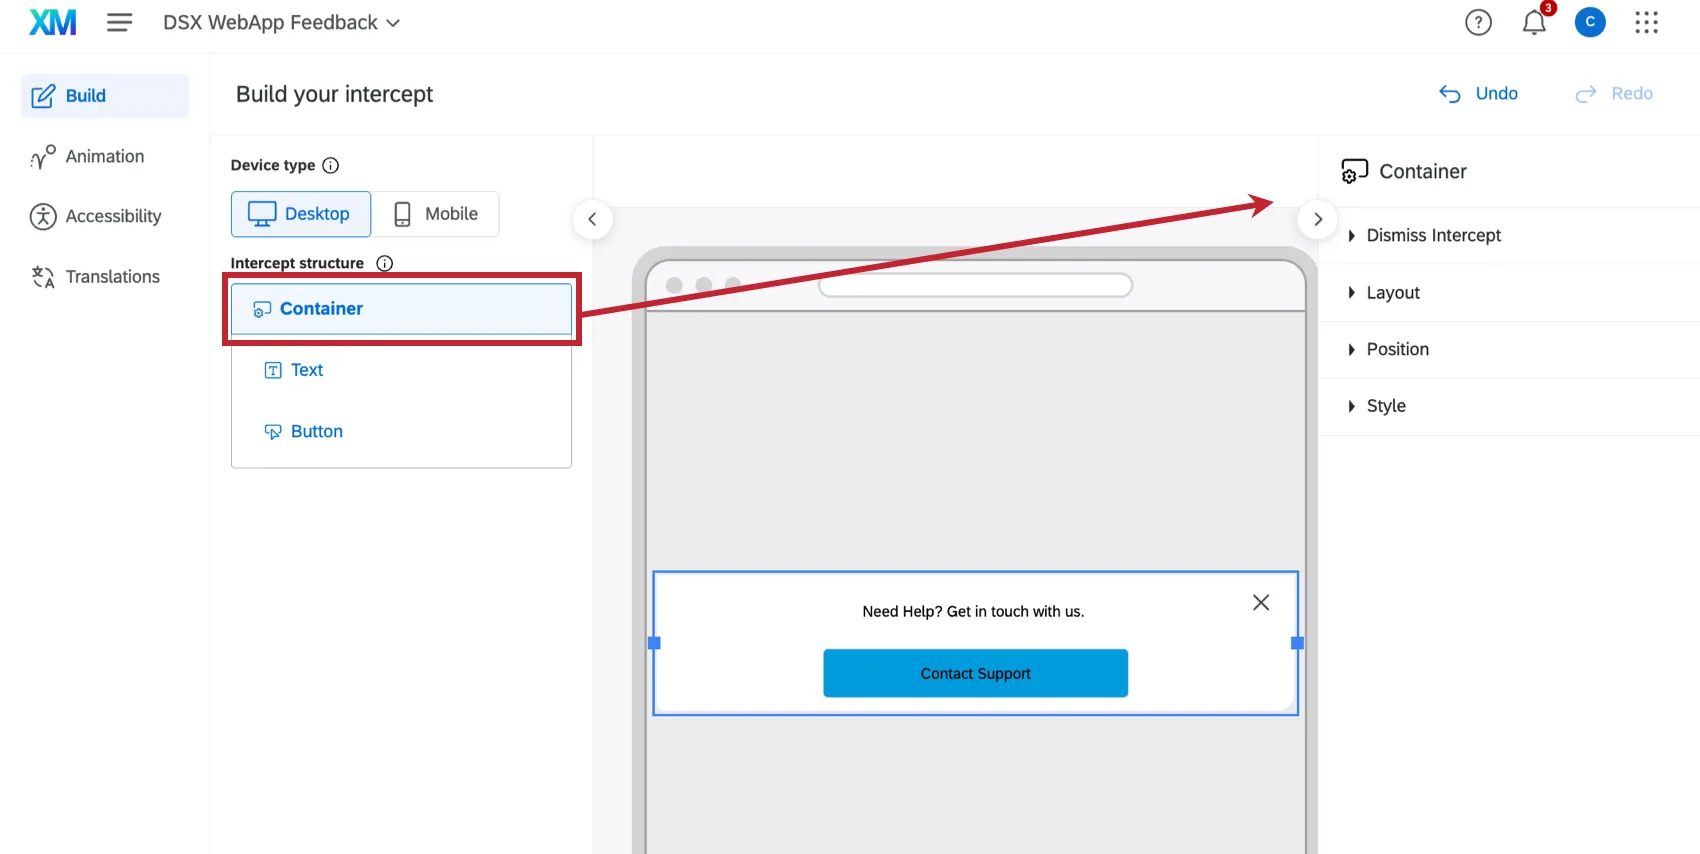Show Intercept structure info icon
1700x854 pixels.
pos(384,263)
